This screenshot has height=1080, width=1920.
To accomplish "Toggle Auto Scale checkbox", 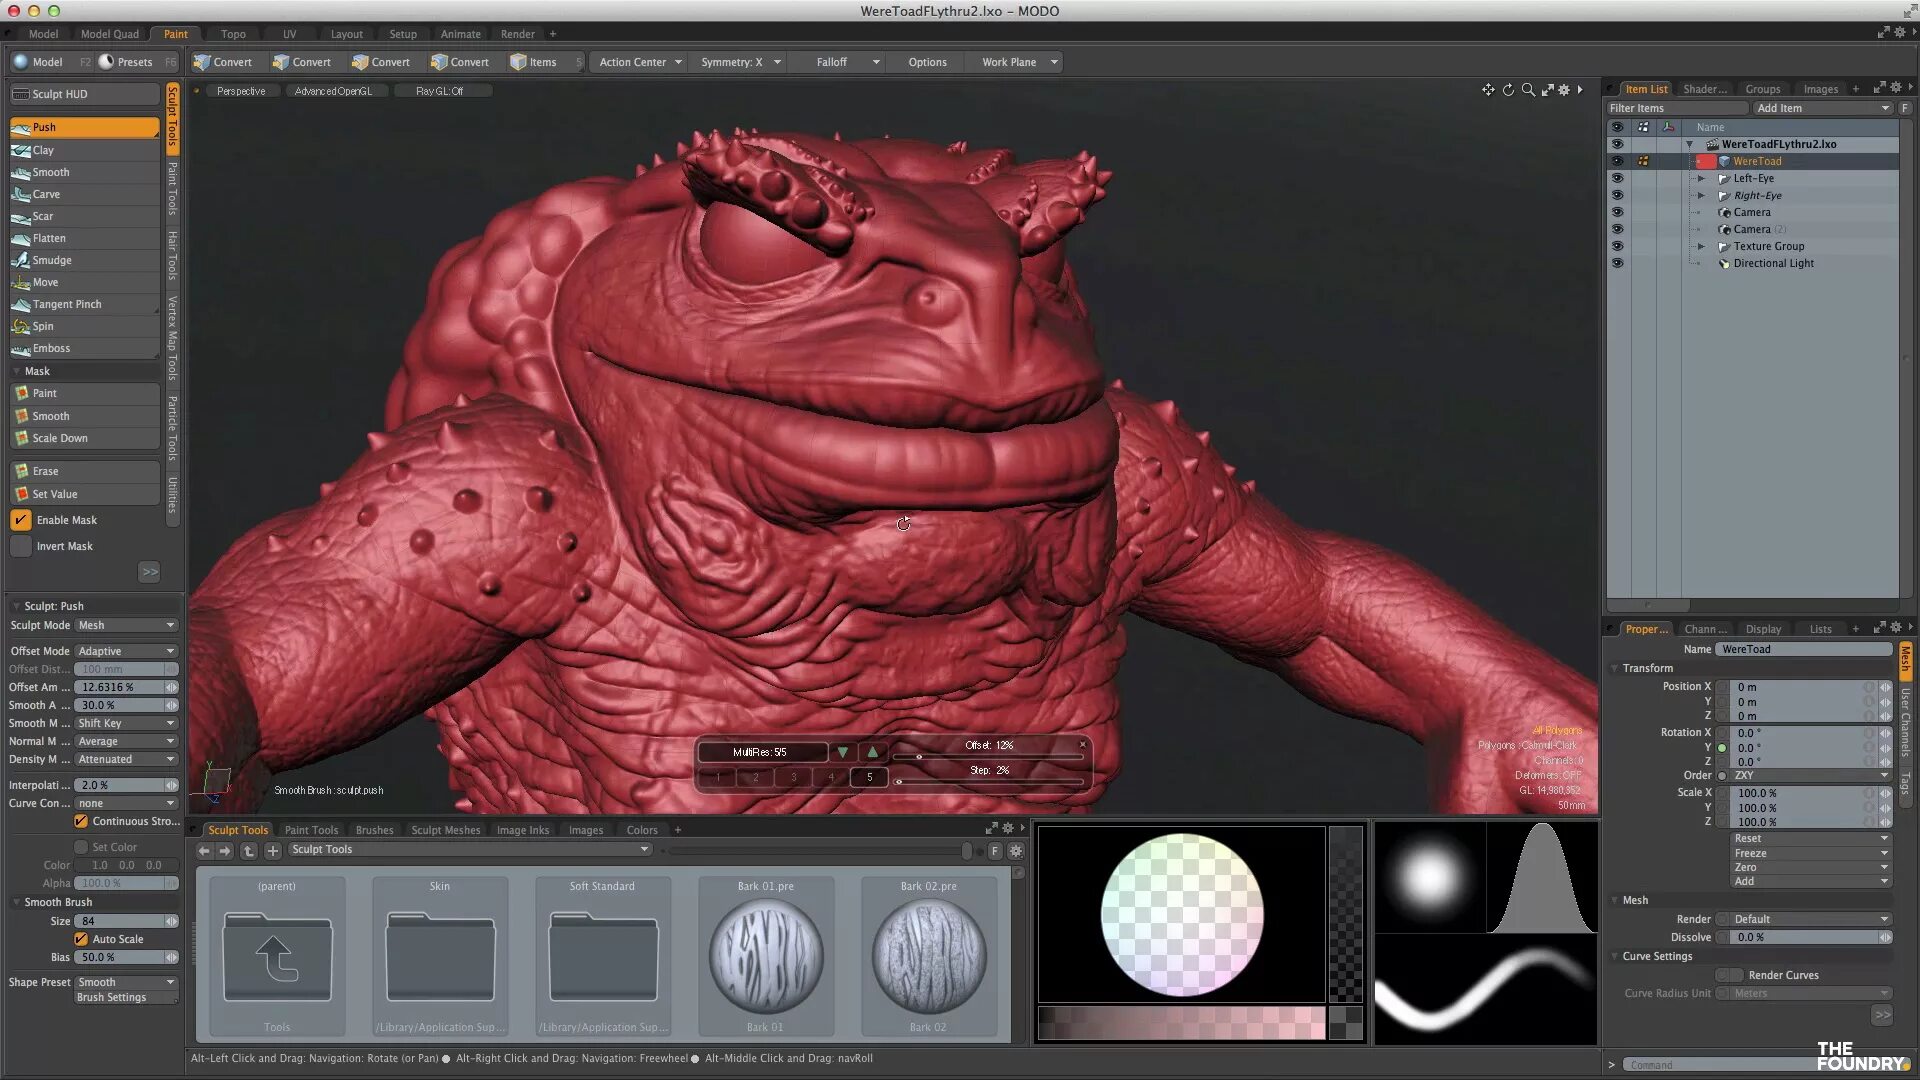I will click(82, 939).
